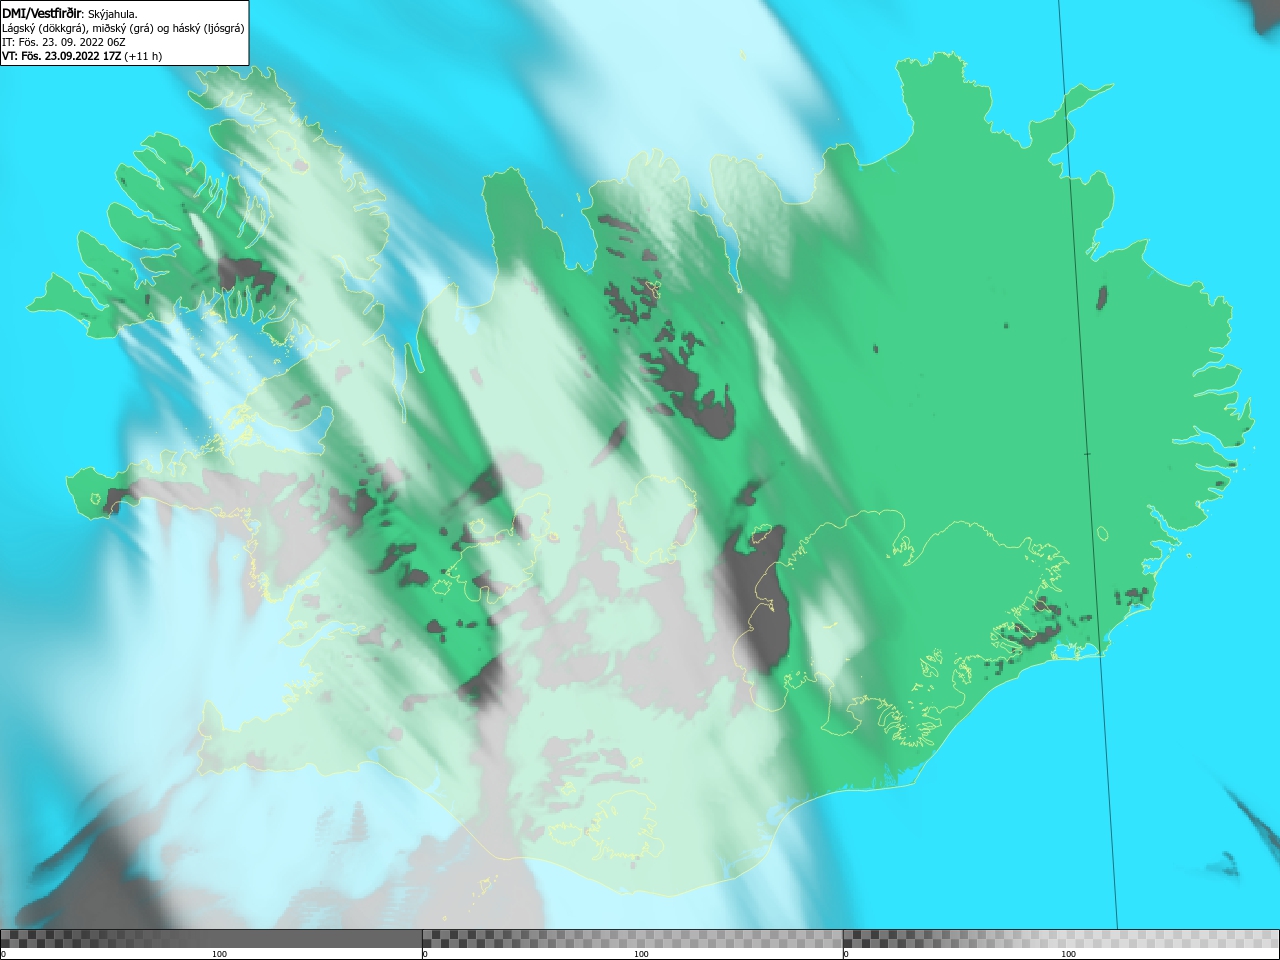Click the light grey high-cloud color scale bar
Viewport: 1280px width, 960px height.
1061,938
